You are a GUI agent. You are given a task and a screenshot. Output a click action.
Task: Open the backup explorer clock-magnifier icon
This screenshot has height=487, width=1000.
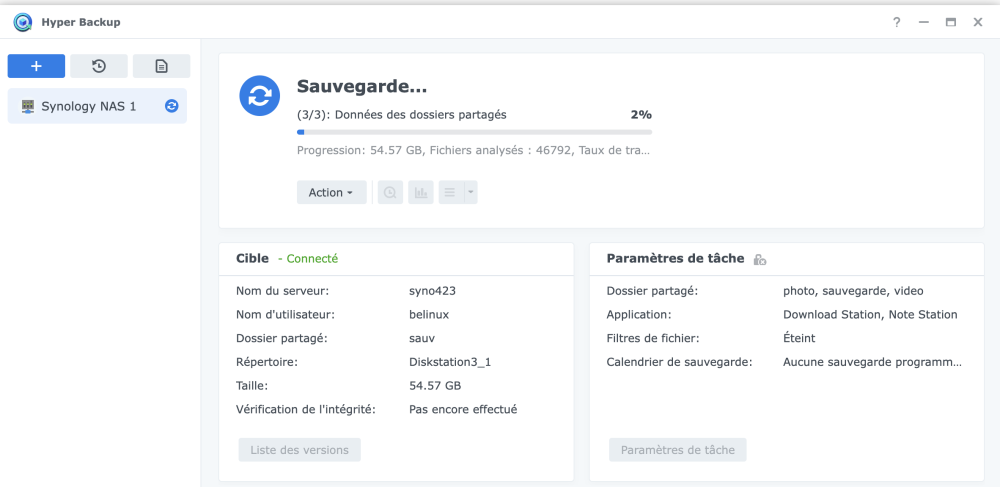point(390,192)
